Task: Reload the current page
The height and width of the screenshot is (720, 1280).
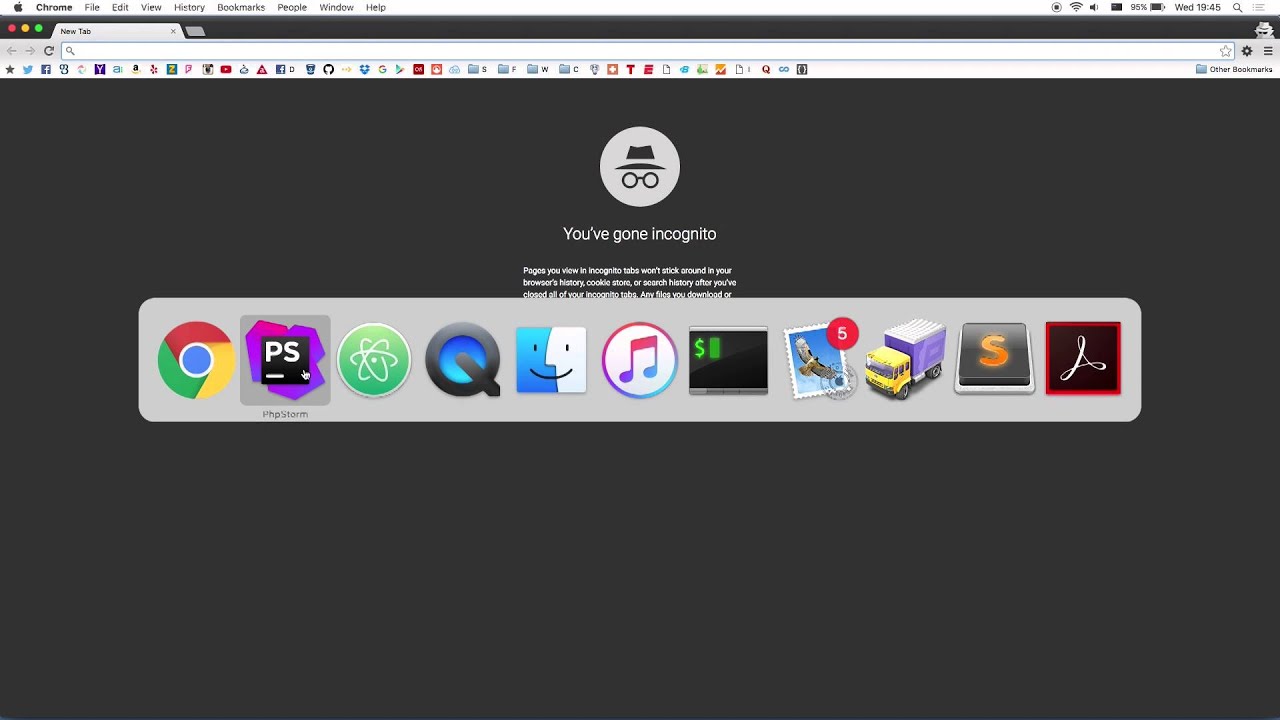Action: [x=48, y=50]
